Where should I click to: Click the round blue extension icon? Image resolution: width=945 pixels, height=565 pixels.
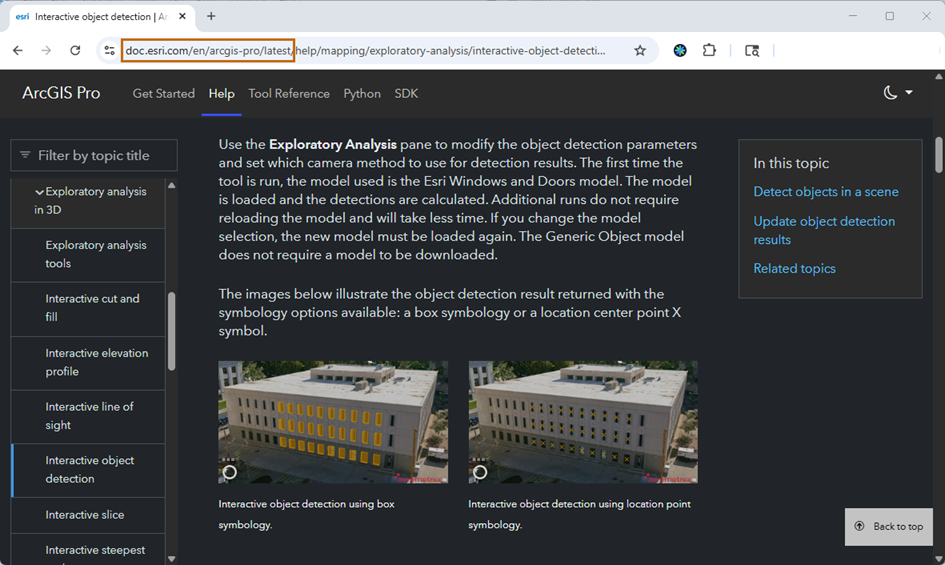[680, 51]
